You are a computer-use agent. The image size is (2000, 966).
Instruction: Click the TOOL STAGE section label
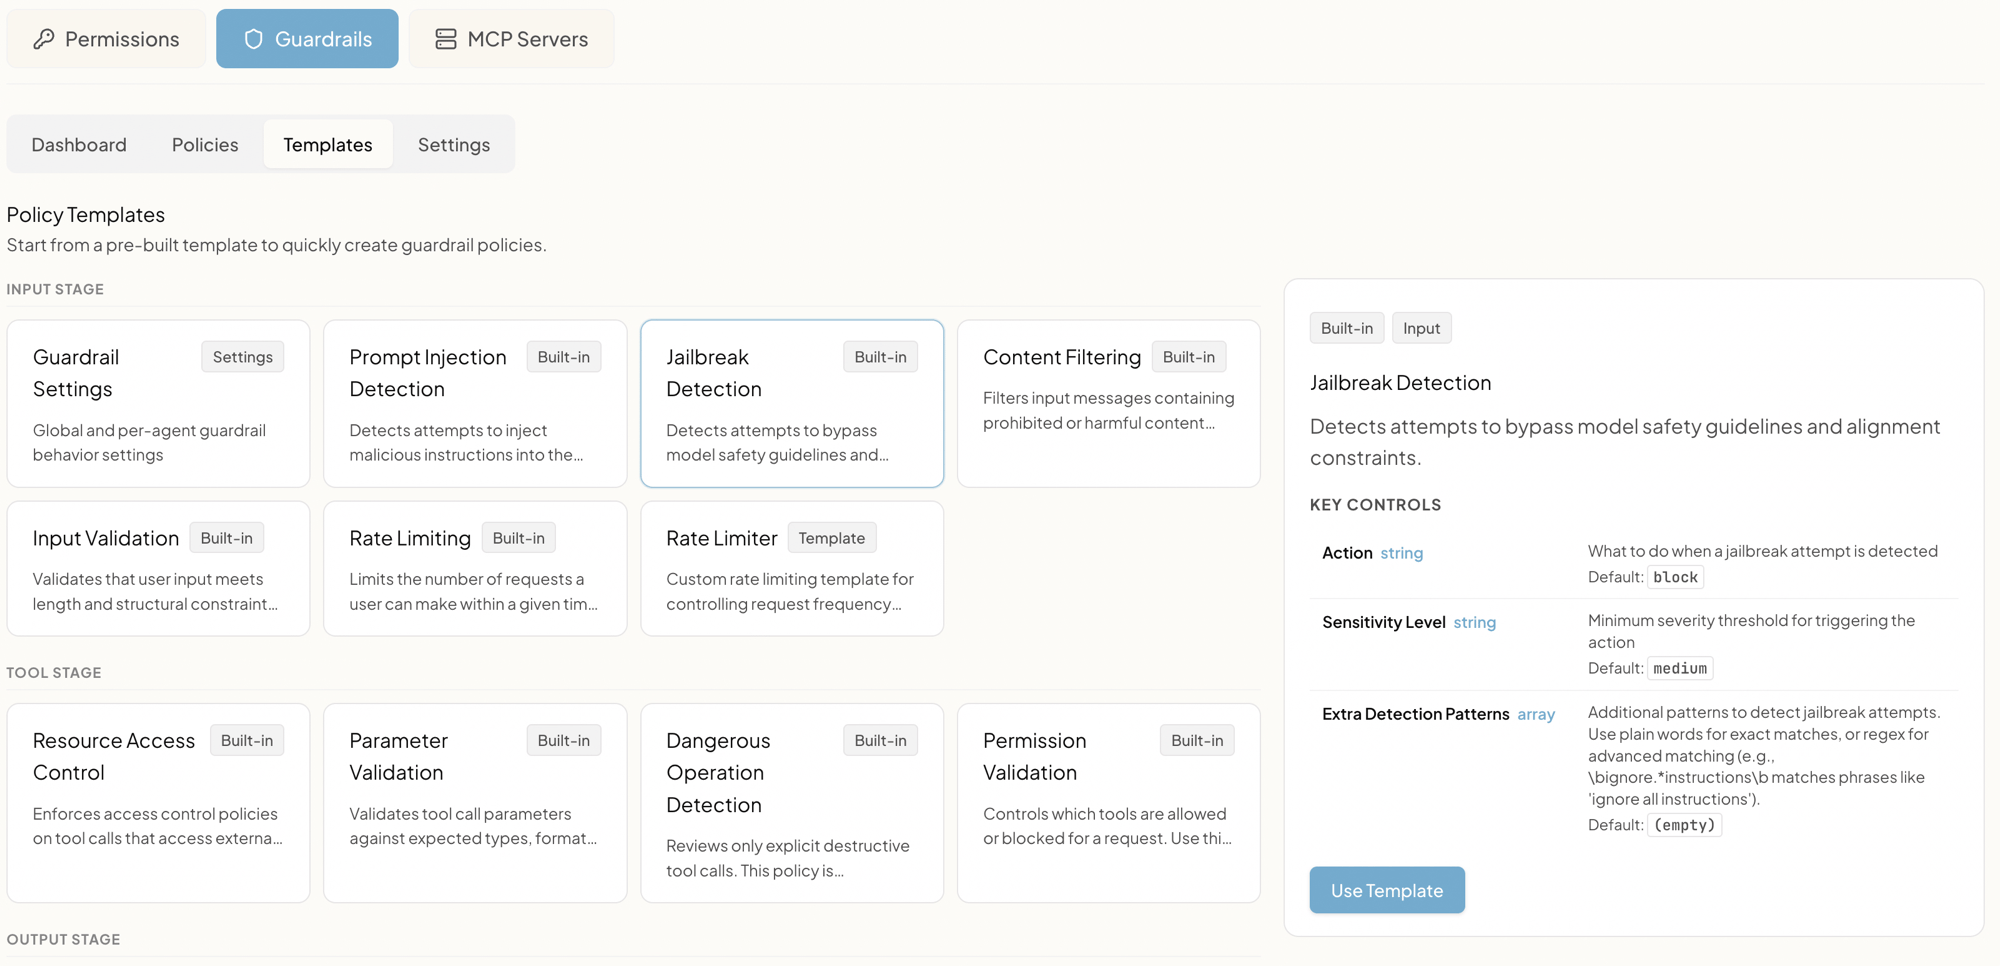pos(54,672)
